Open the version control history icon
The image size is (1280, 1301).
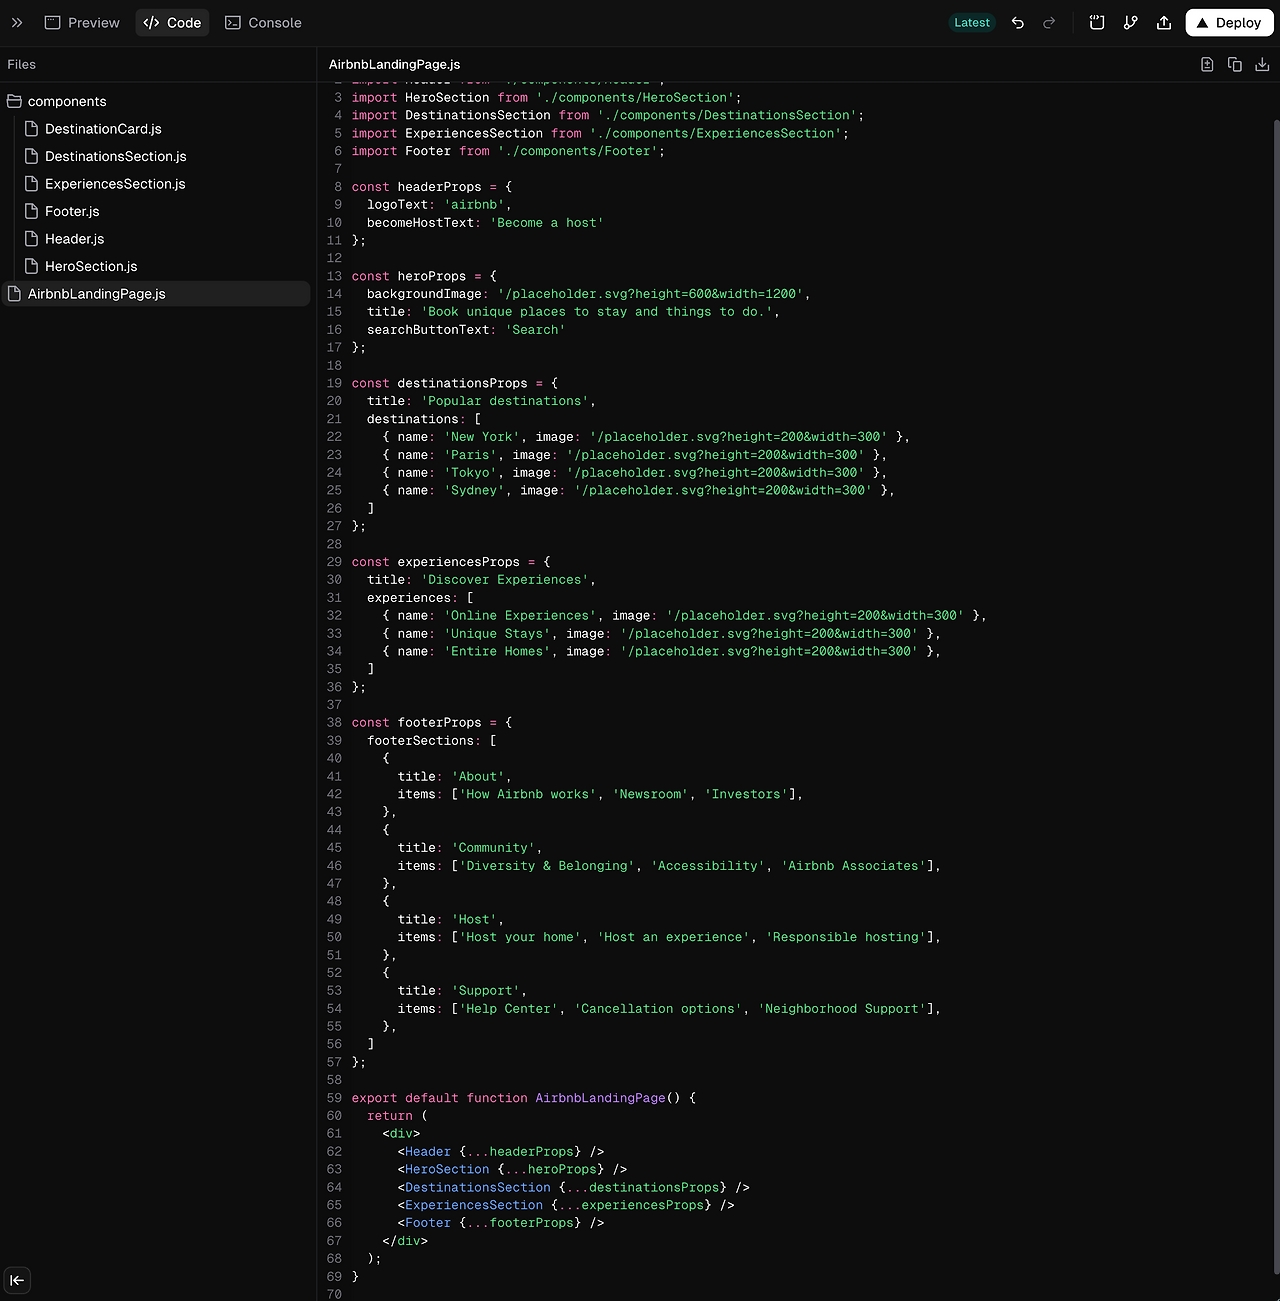[1130, 22]
